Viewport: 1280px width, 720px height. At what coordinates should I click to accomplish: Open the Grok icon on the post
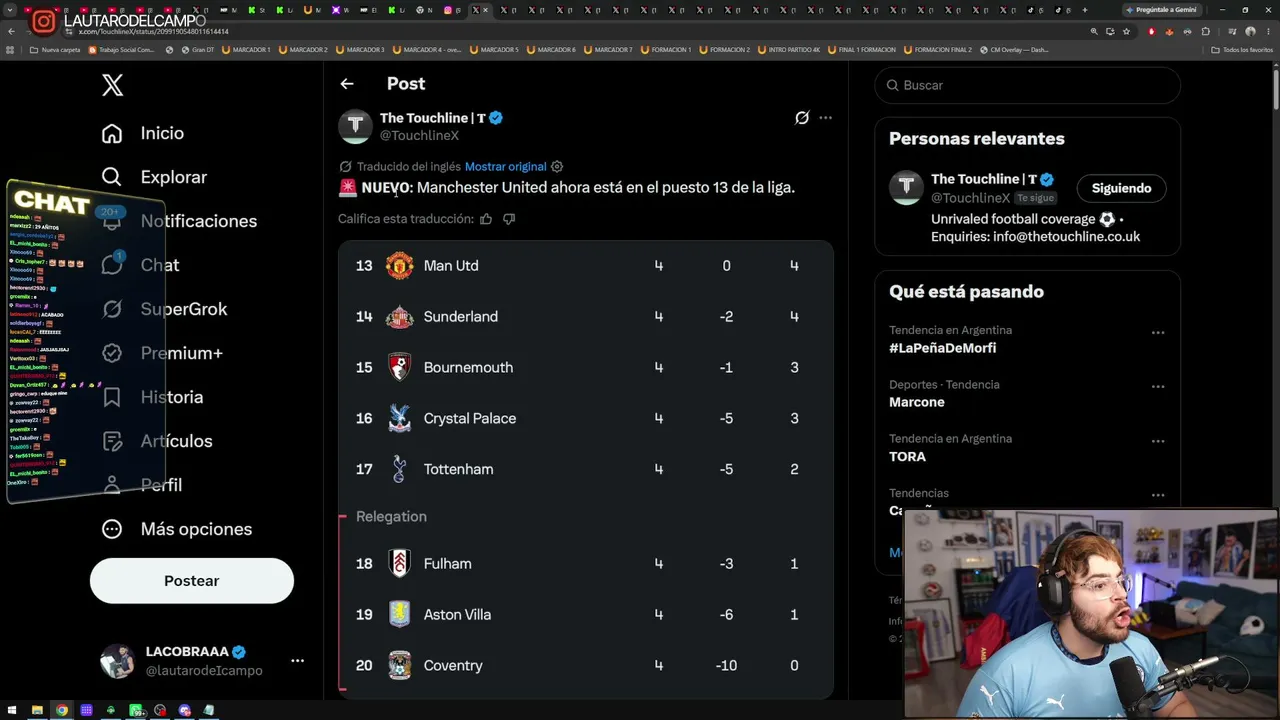[x=802, y=118]
